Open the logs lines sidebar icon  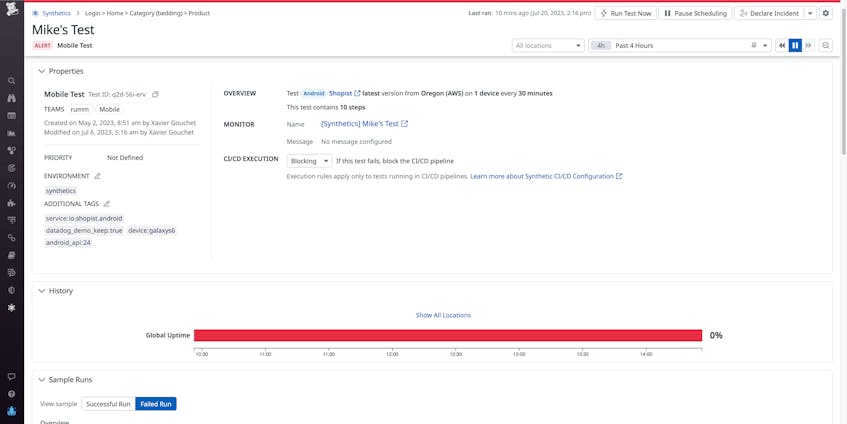[x=11, y=220]
